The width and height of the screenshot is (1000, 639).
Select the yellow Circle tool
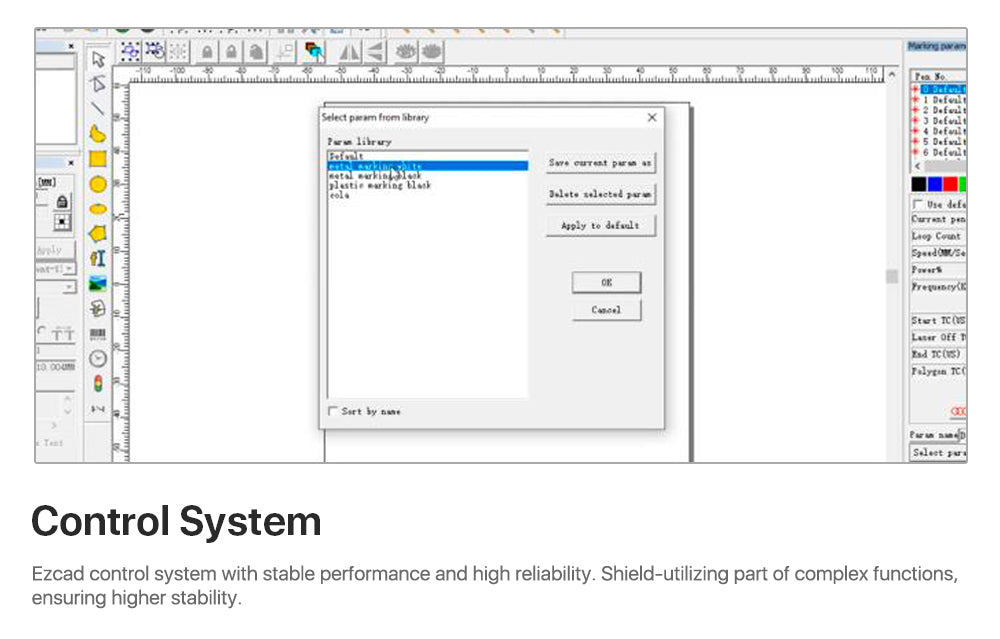98,184
